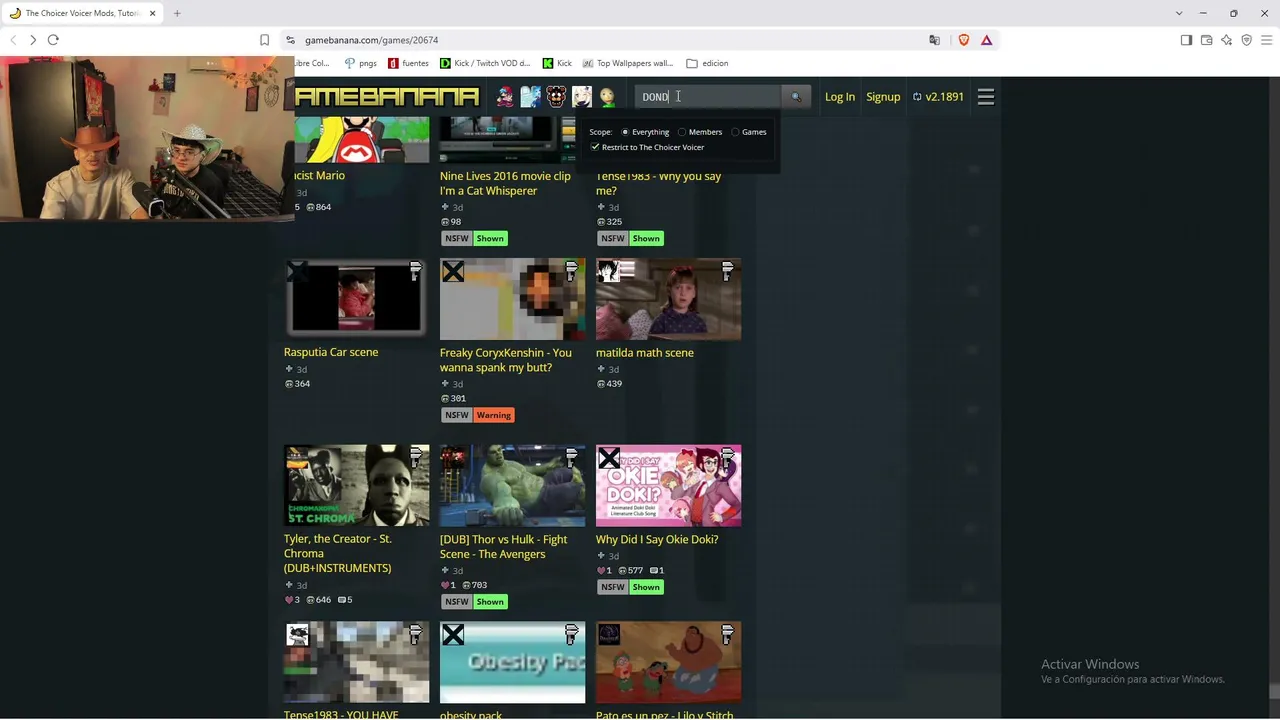Select the Games scope radio button
The height and width of the screenshot is (720, 1280).
[735, 132]
